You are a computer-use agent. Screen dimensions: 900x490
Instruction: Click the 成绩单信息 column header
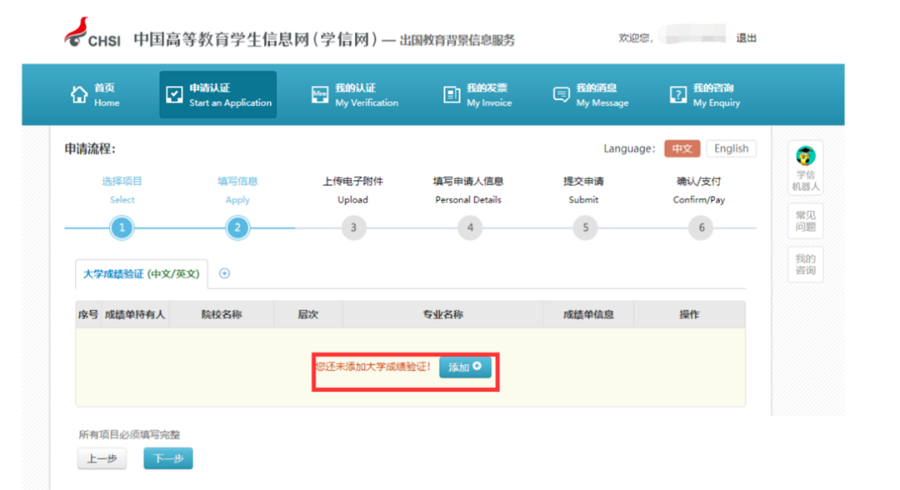click(588, 314)
